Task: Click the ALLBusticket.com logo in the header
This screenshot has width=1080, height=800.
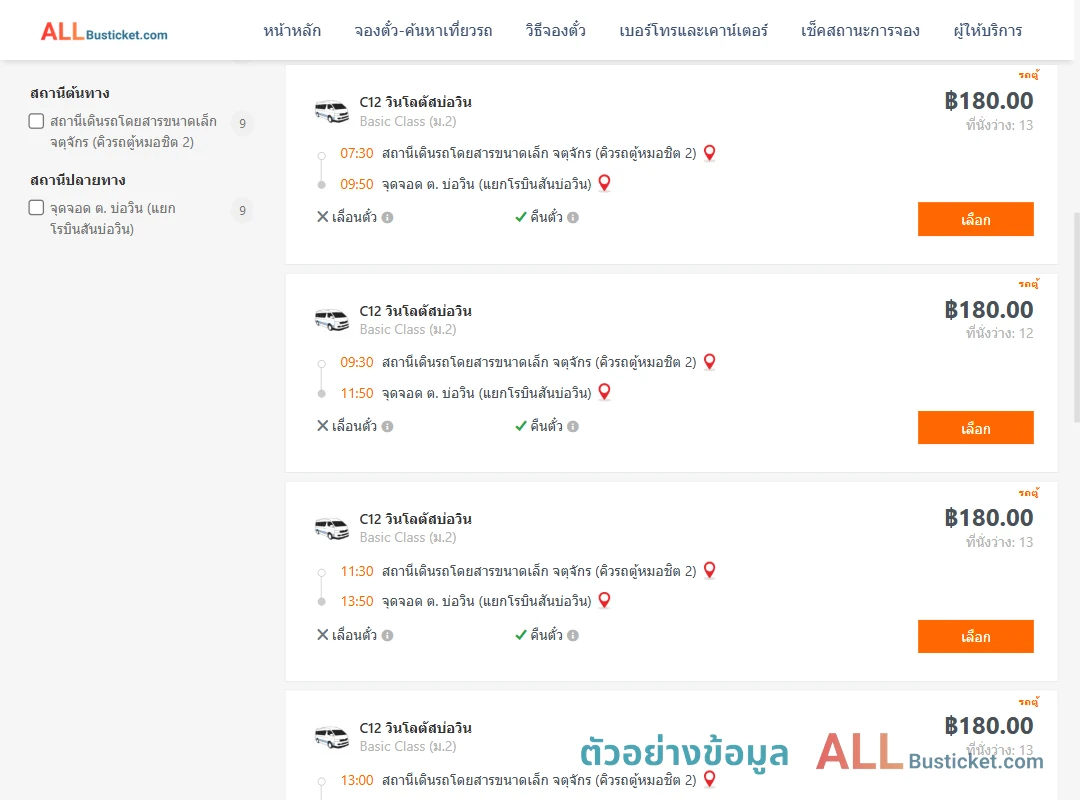Action: 104,32
